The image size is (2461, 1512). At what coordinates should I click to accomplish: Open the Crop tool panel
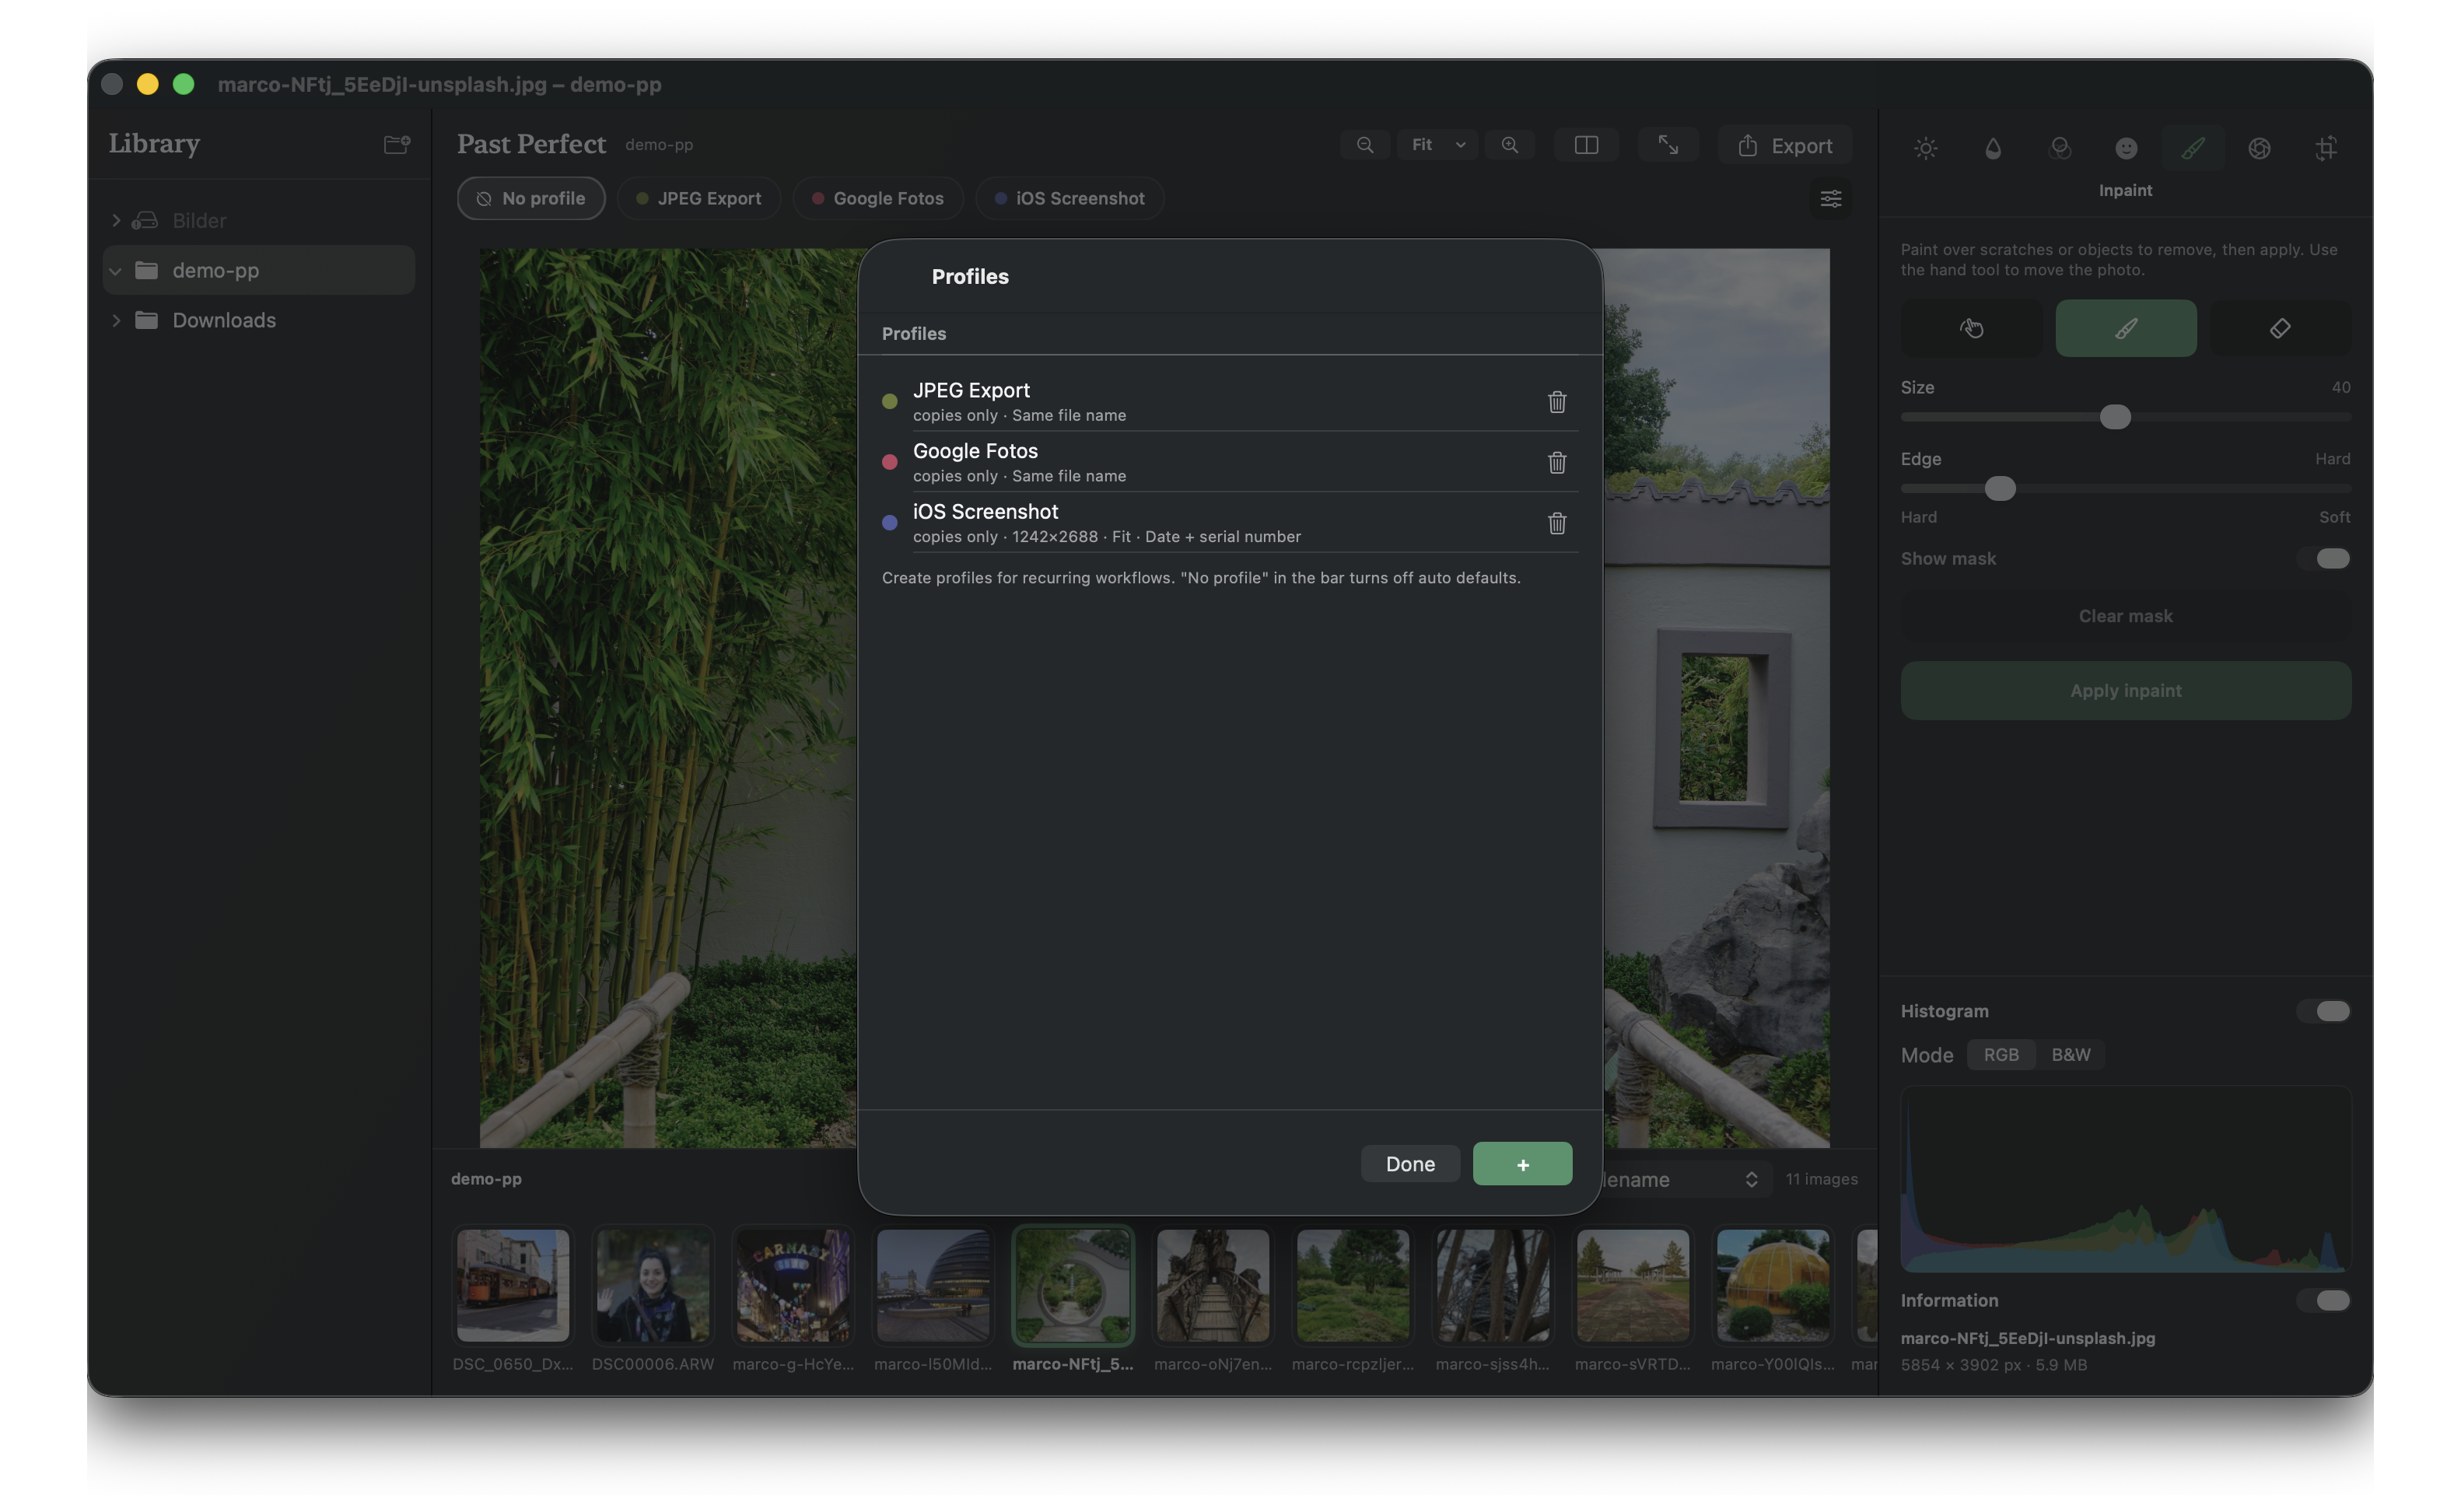pos(2326,148)
